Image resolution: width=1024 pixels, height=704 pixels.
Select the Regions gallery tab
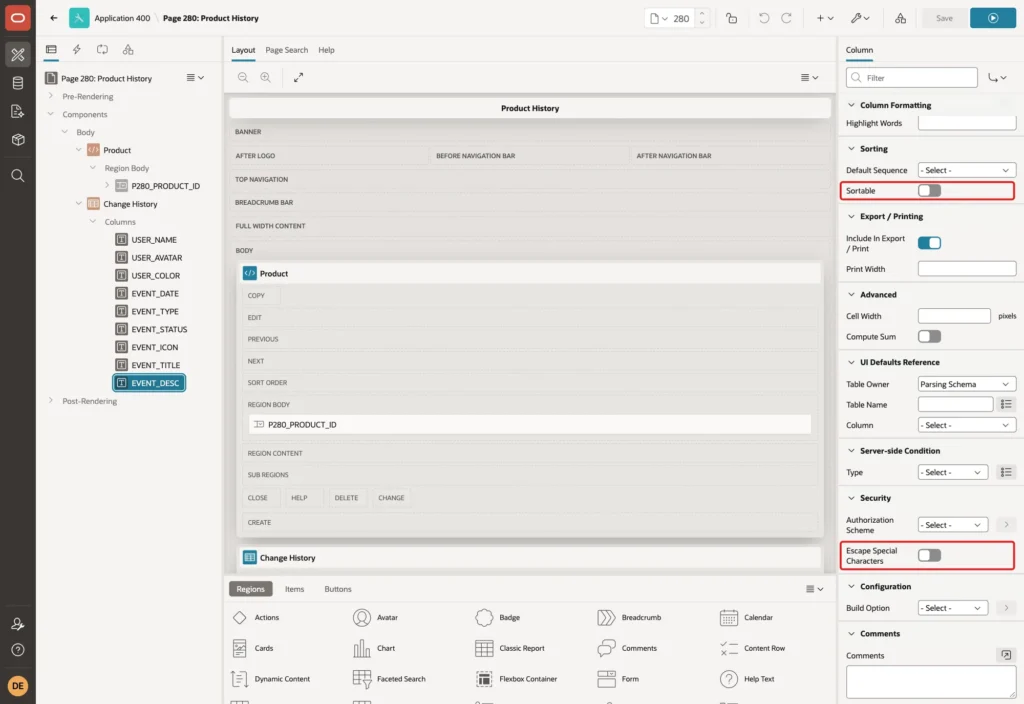coord(250,588)
